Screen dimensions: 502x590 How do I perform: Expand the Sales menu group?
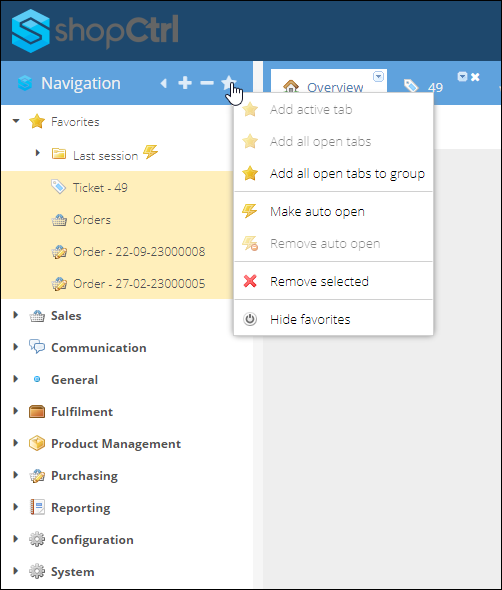[x=15, y=315]
